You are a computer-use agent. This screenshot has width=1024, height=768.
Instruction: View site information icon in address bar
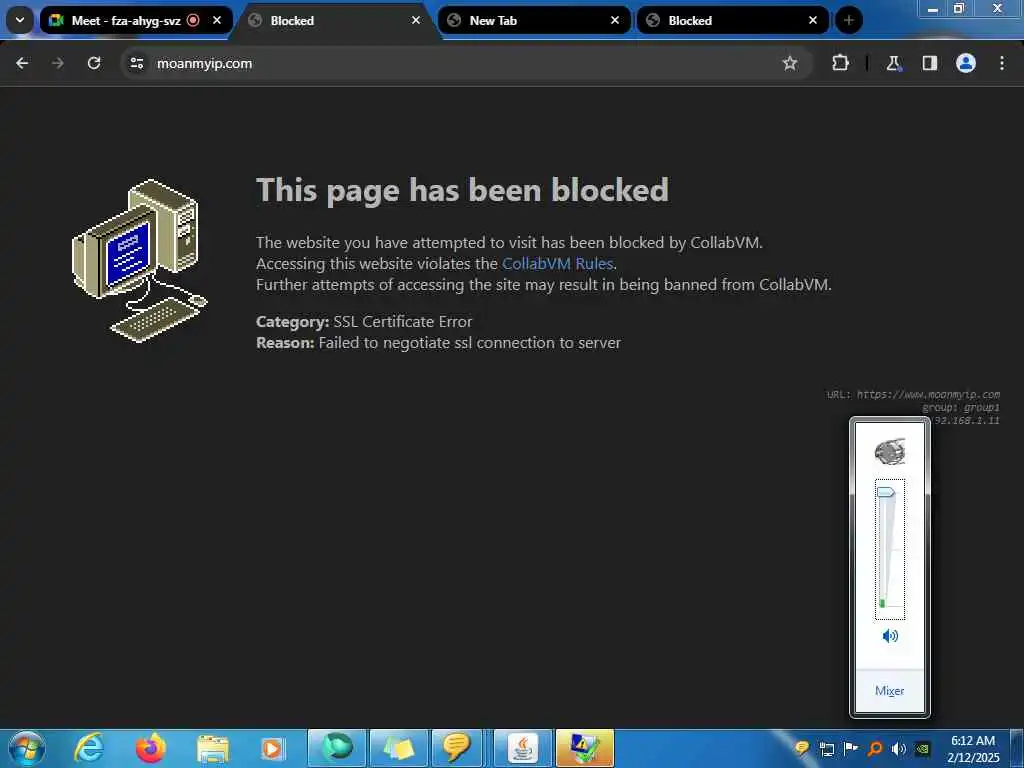pos(136,63)
